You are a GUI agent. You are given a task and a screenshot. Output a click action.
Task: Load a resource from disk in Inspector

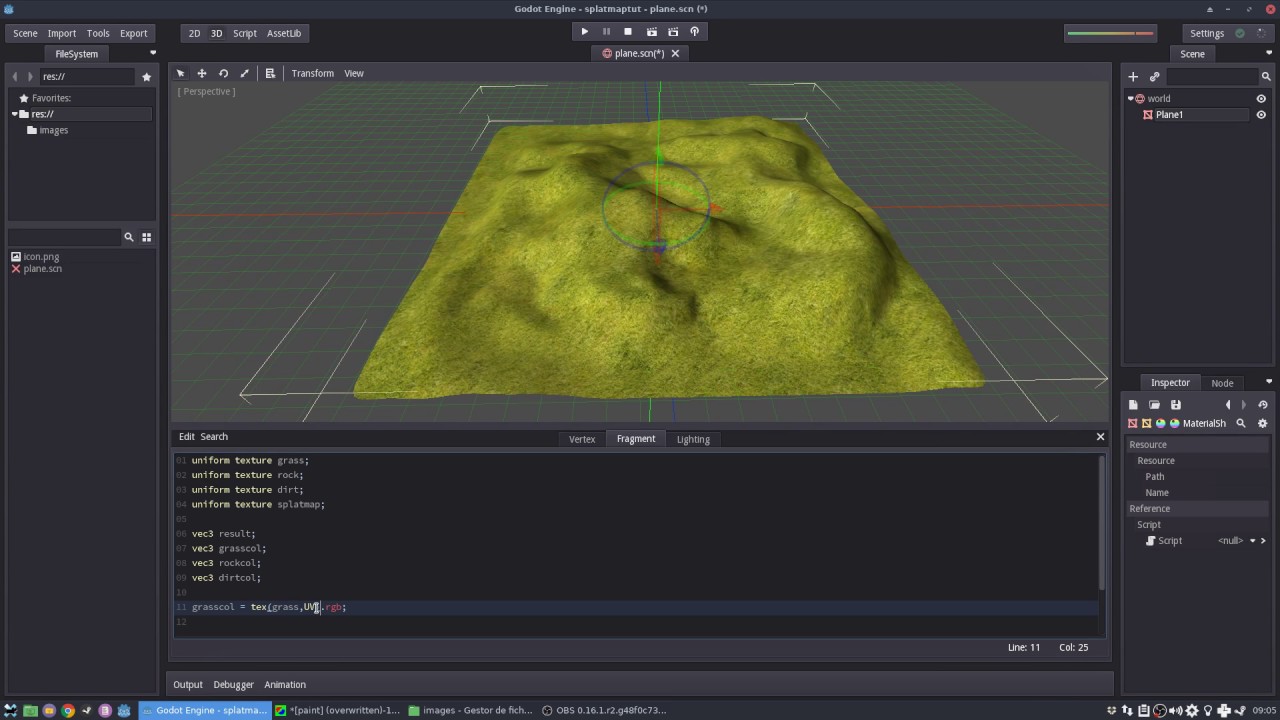coord(1154,405)
